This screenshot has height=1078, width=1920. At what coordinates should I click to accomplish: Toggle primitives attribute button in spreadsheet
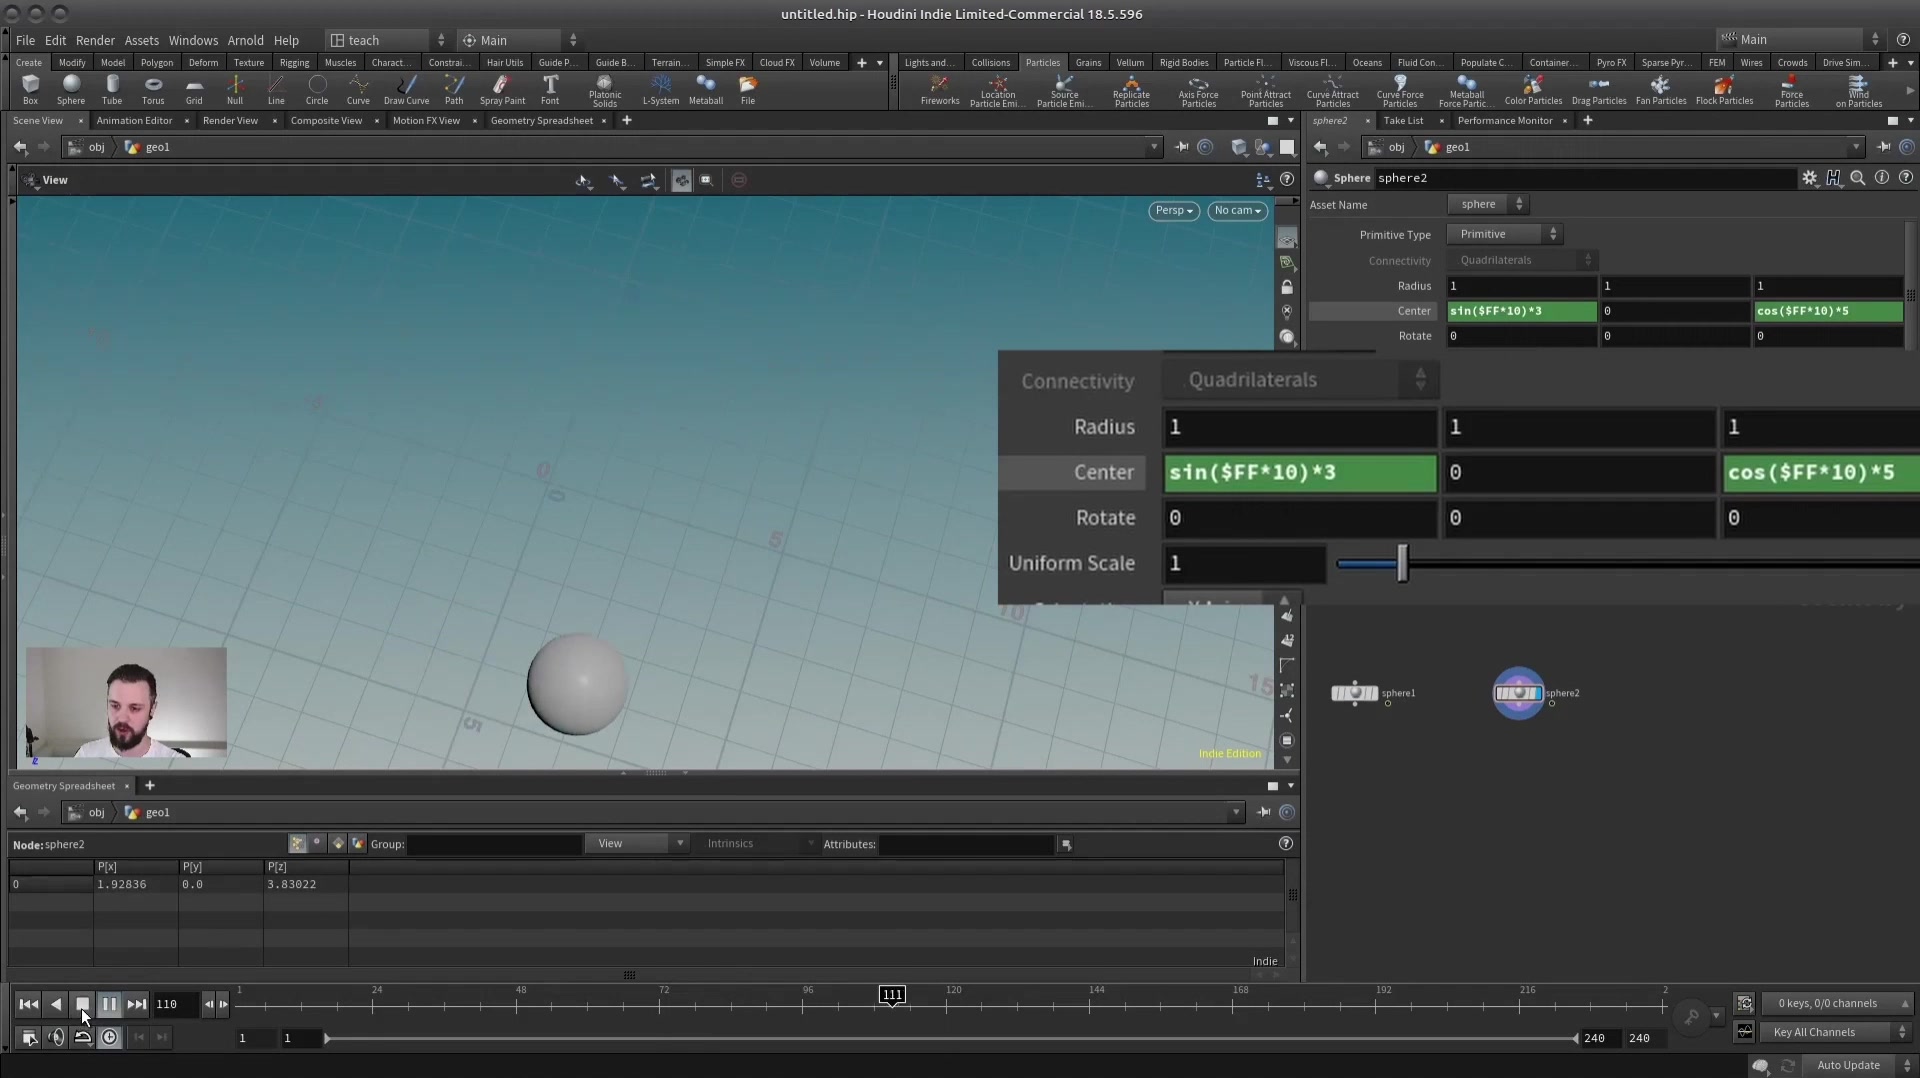pyautogui.click(x=337, y=844)
